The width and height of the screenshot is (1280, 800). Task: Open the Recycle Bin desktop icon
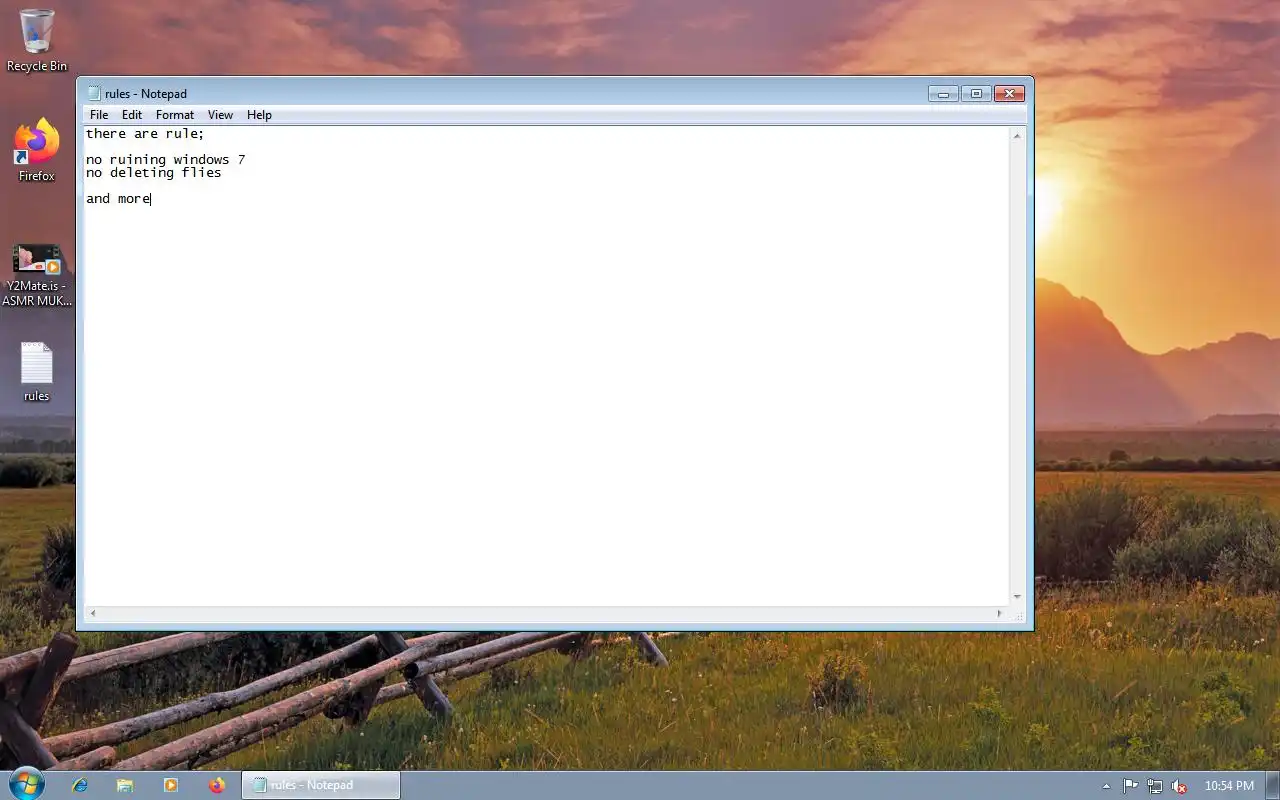(x=37, y=40)
